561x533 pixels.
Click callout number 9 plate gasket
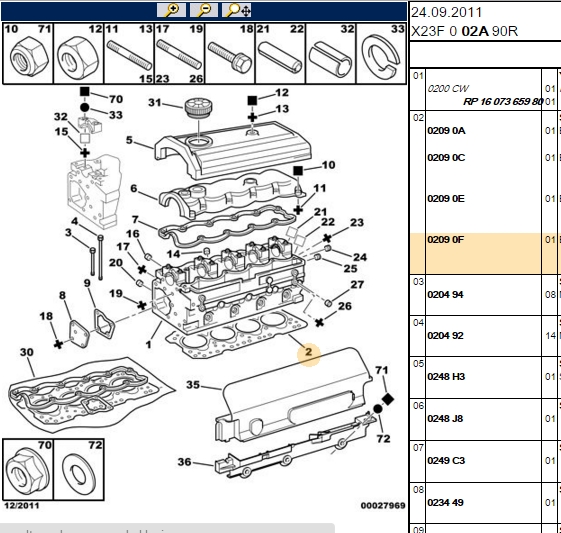tap(87, 283)
